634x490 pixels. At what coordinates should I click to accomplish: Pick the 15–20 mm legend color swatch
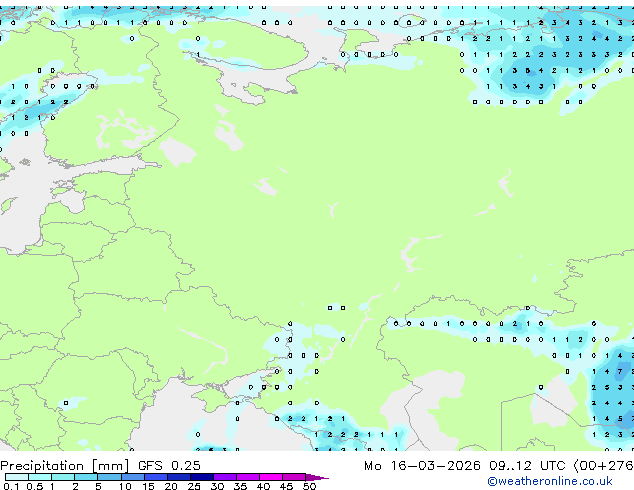pyautogui.click(x=155, y=477)
